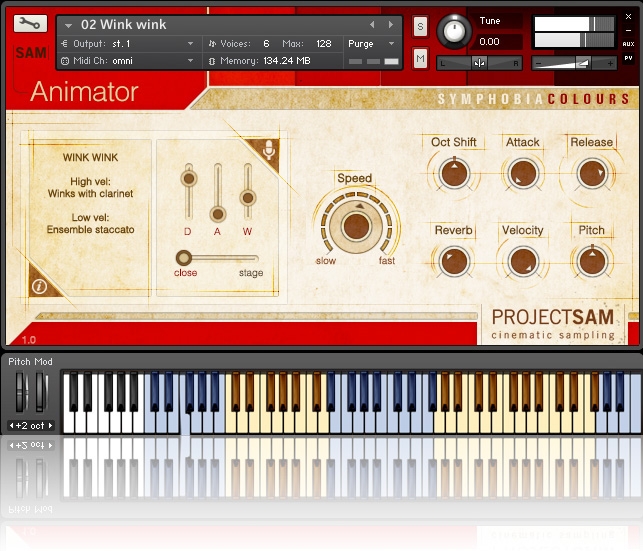Toggle the Mute (M) button

point(420,59)
